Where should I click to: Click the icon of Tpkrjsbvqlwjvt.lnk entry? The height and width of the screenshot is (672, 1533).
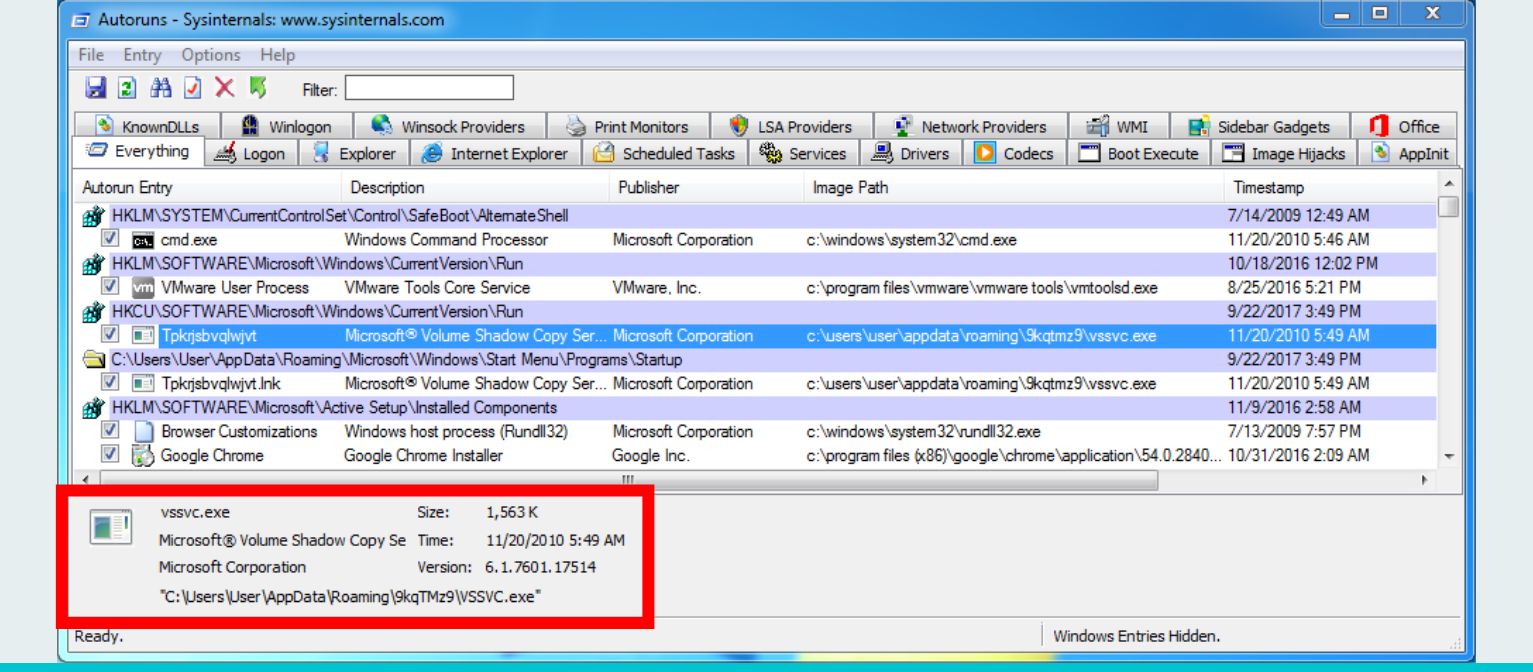pyautogui.click(x=142, y=384)
